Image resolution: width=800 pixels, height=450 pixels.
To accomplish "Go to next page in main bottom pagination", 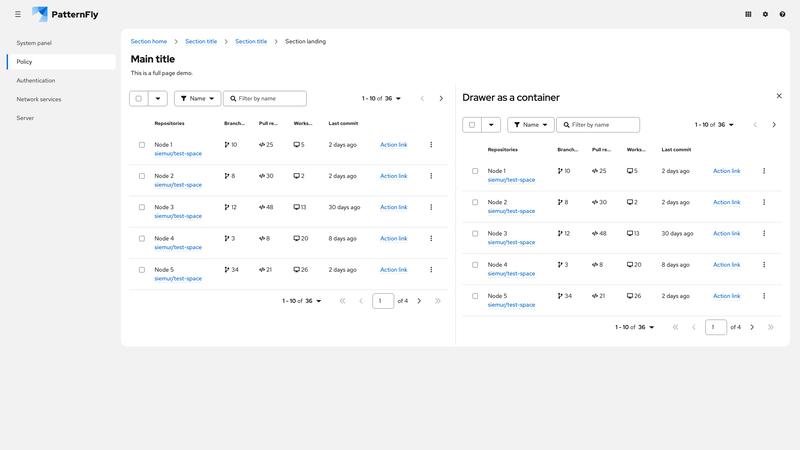I will 419,301.
